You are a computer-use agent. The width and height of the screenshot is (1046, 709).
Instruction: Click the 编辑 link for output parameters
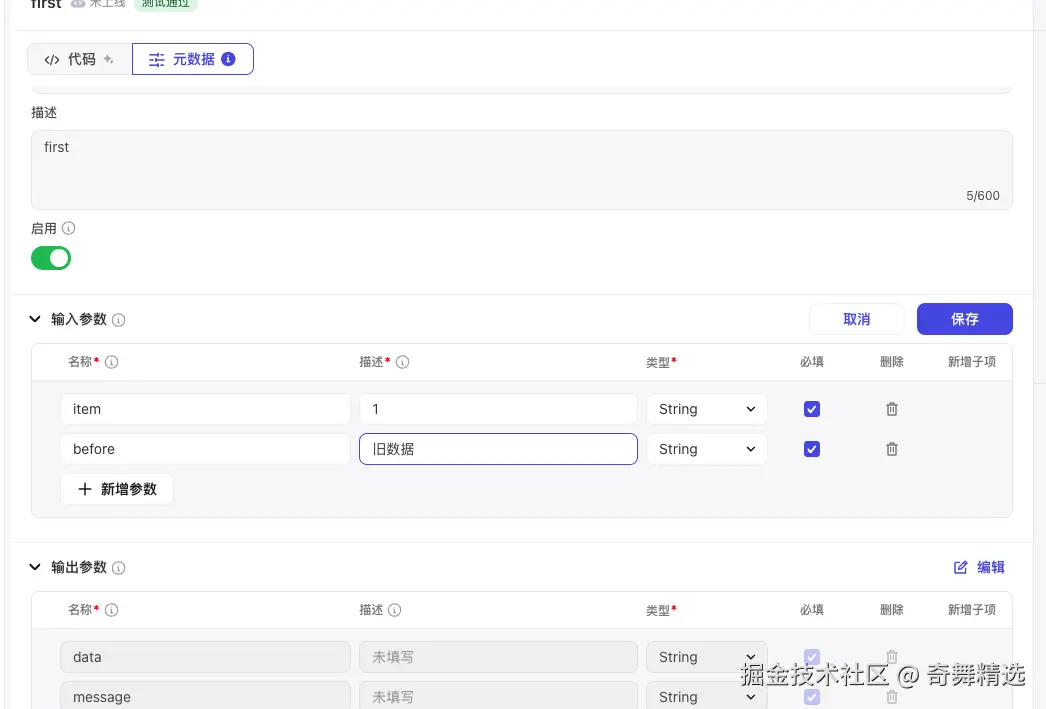coord(979,567)
